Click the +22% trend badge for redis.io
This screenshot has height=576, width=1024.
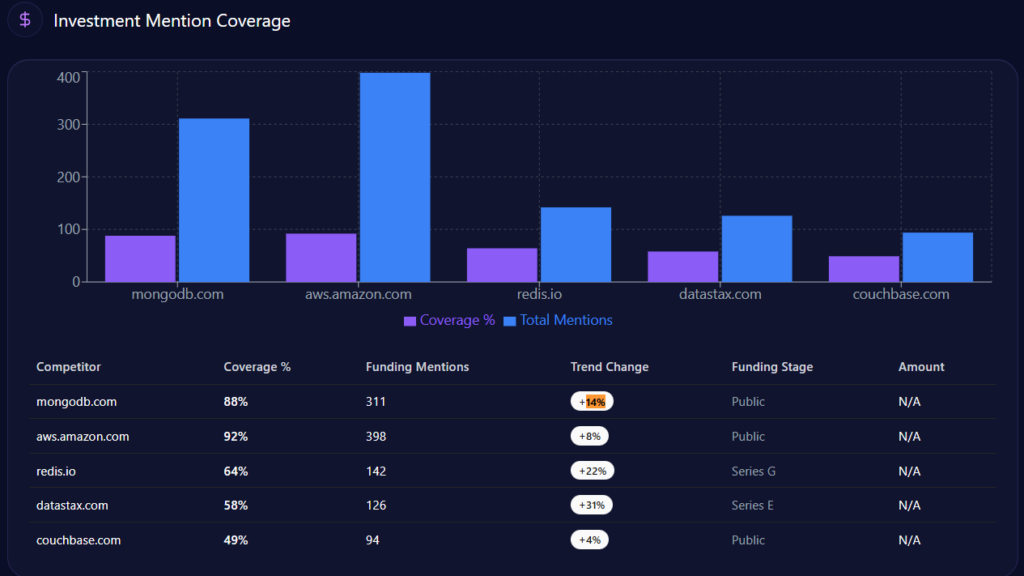coord(591,471)
